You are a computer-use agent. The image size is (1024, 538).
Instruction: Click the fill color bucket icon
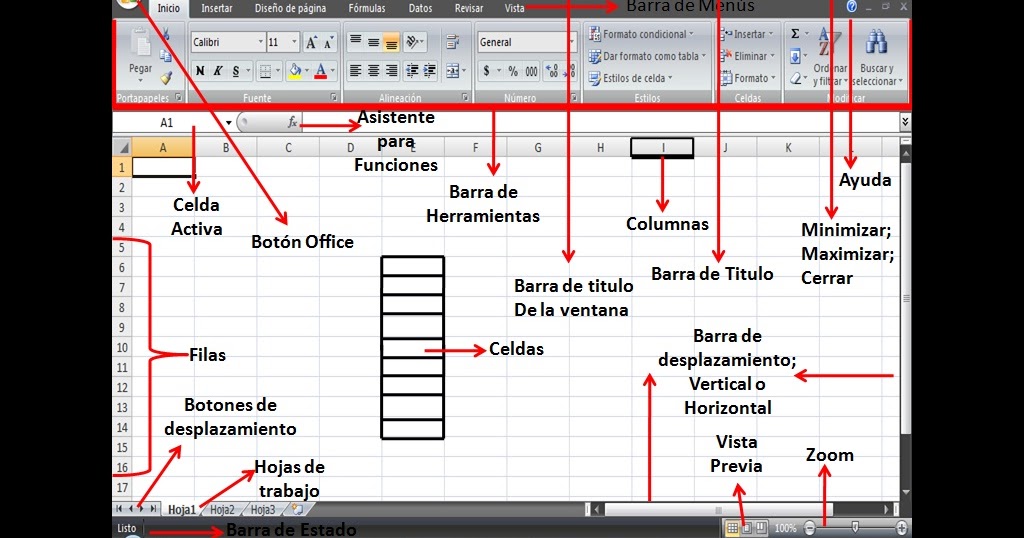click(295, 71)
